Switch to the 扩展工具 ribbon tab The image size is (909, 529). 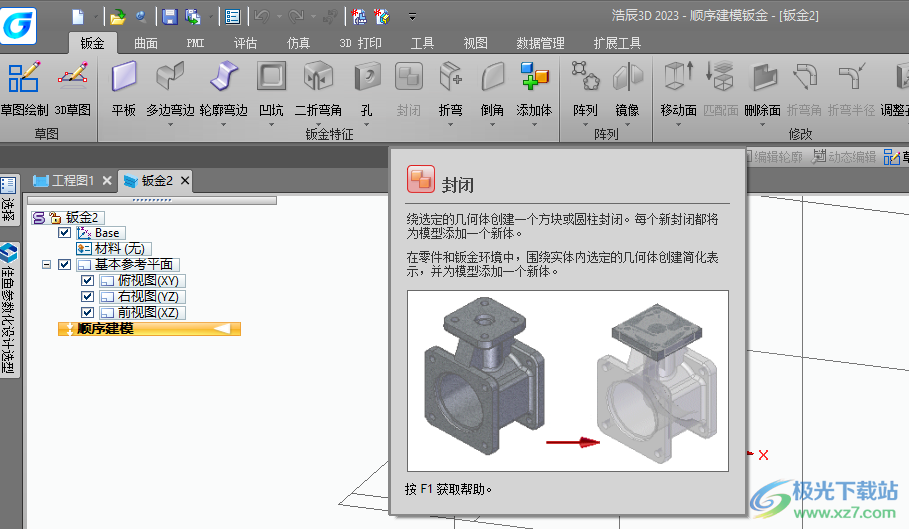coord(617,43)
